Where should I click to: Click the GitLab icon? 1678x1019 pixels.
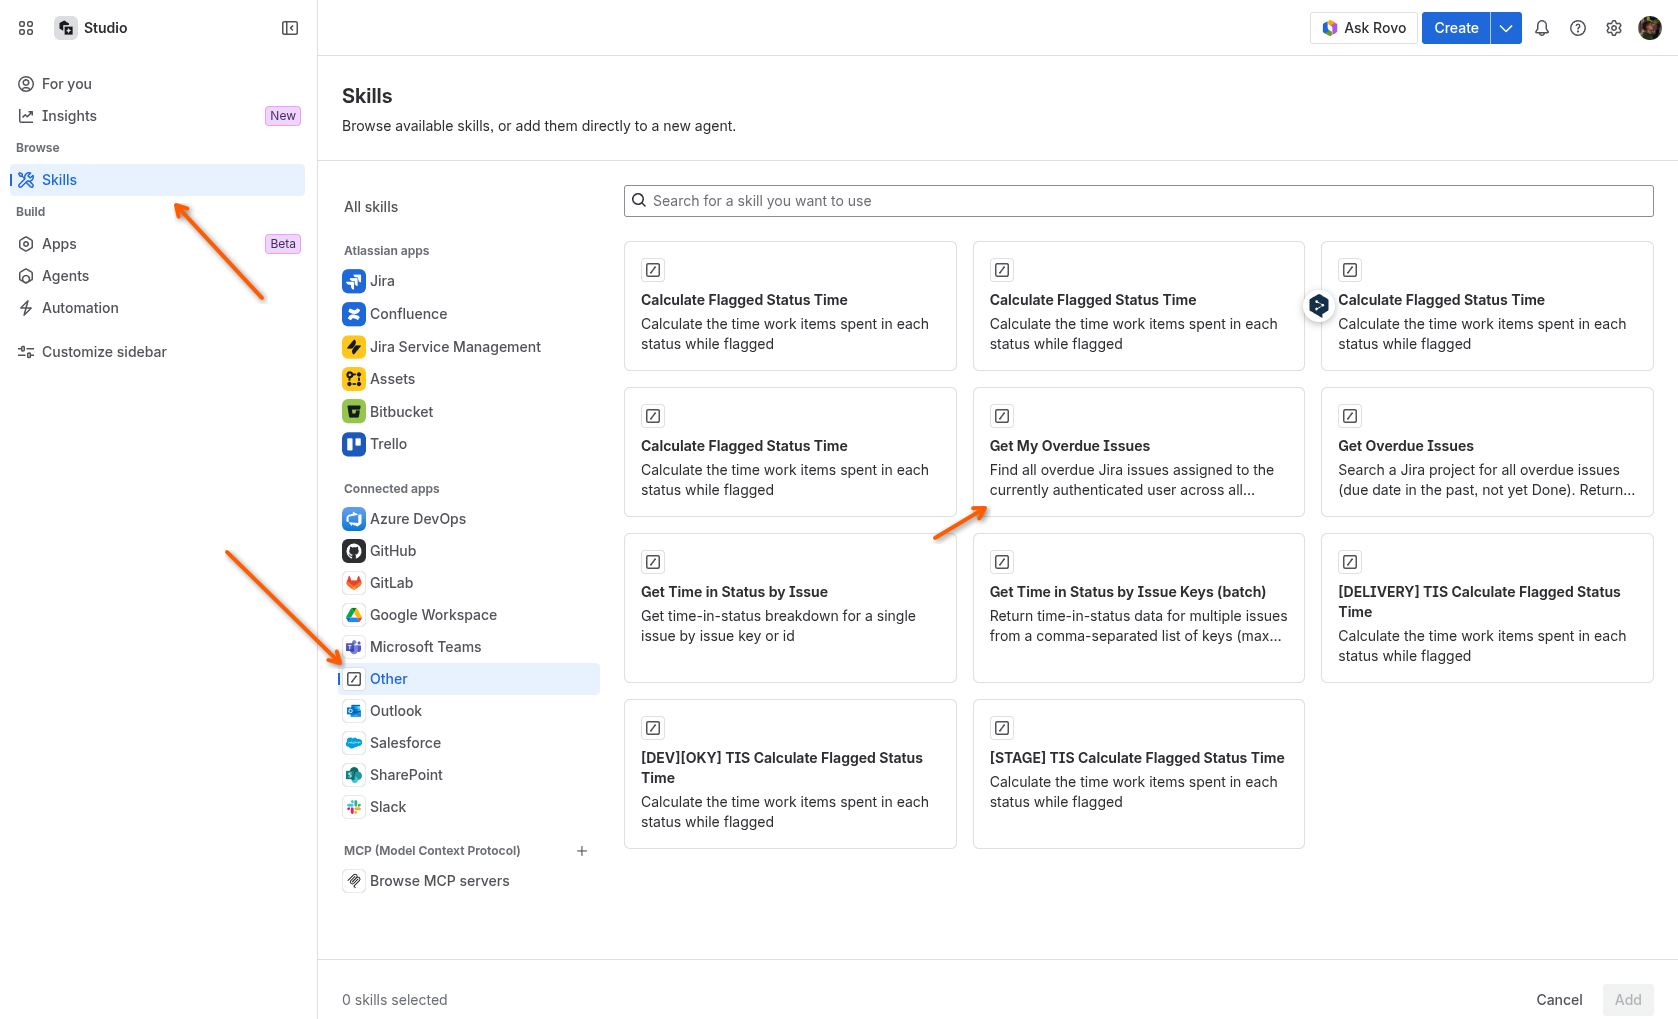pyautogui.click(x=354, y=583)
